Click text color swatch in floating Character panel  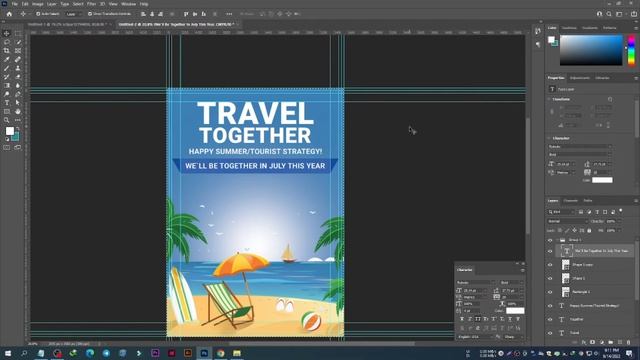click(x=515, y=311)
